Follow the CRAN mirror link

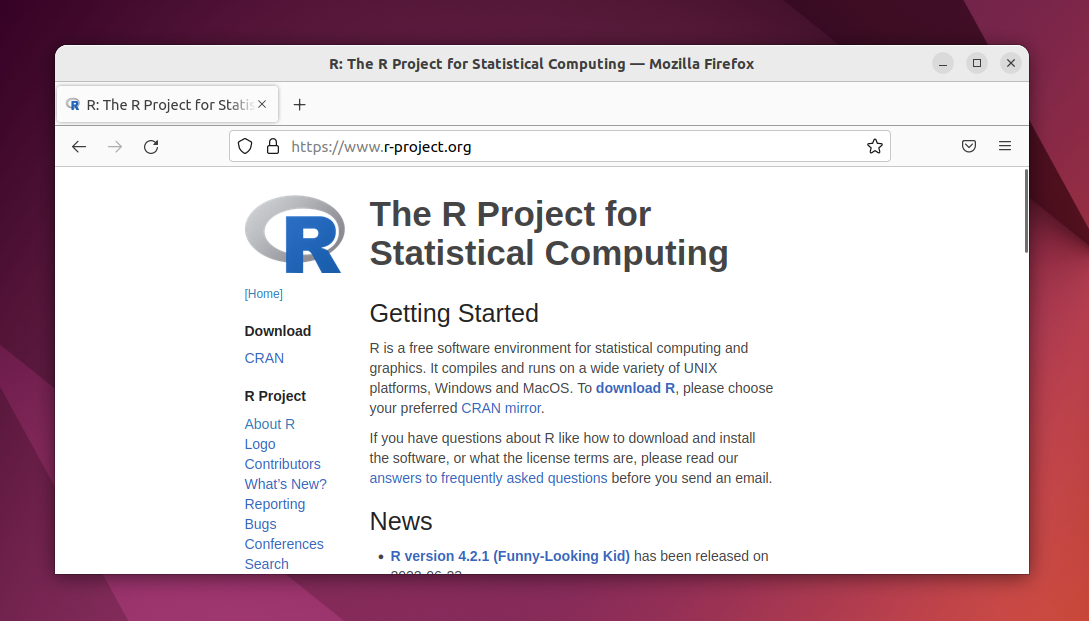[x=501, y=408]
